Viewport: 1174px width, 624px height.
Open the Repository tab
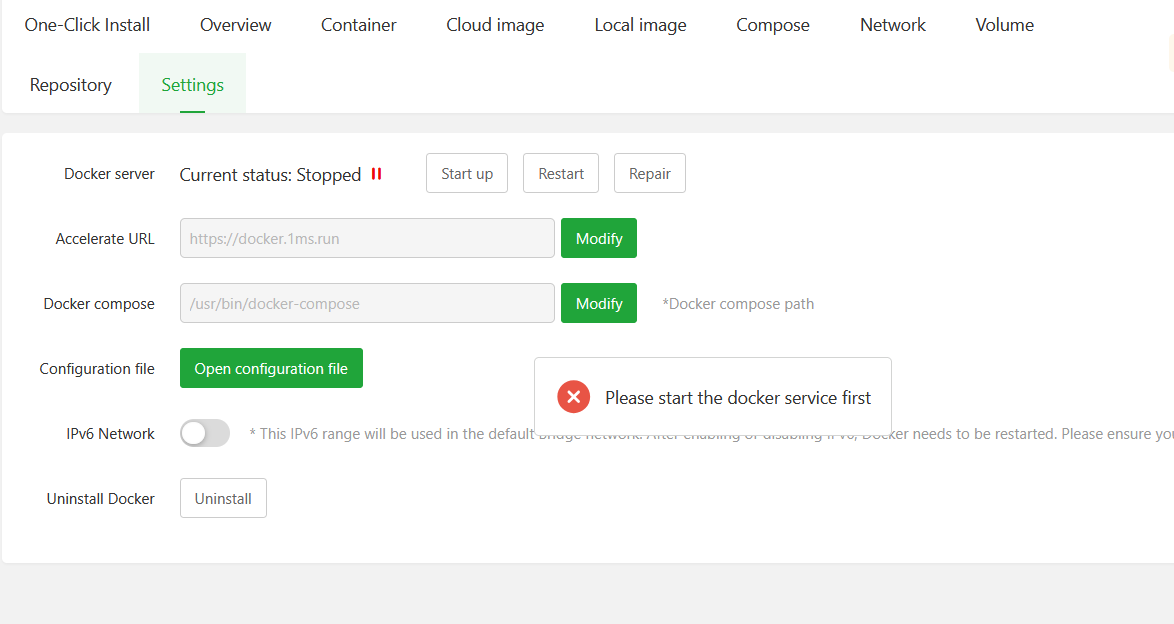click(71, 85)
